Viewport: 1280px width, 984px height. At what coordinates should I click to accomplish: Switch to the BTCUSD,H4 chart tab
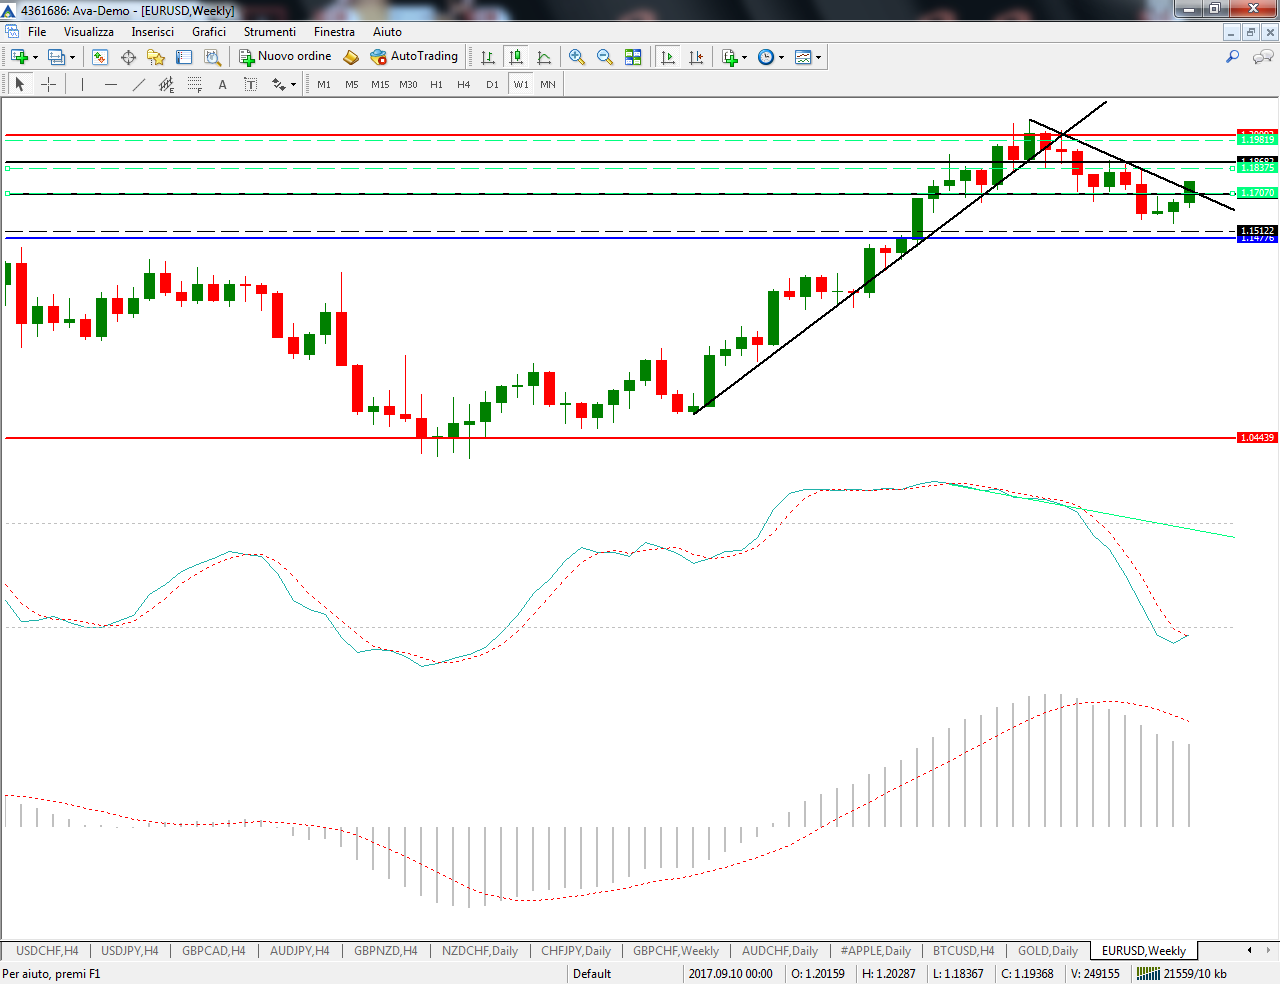pyautogui.click(x=964, y=951)
